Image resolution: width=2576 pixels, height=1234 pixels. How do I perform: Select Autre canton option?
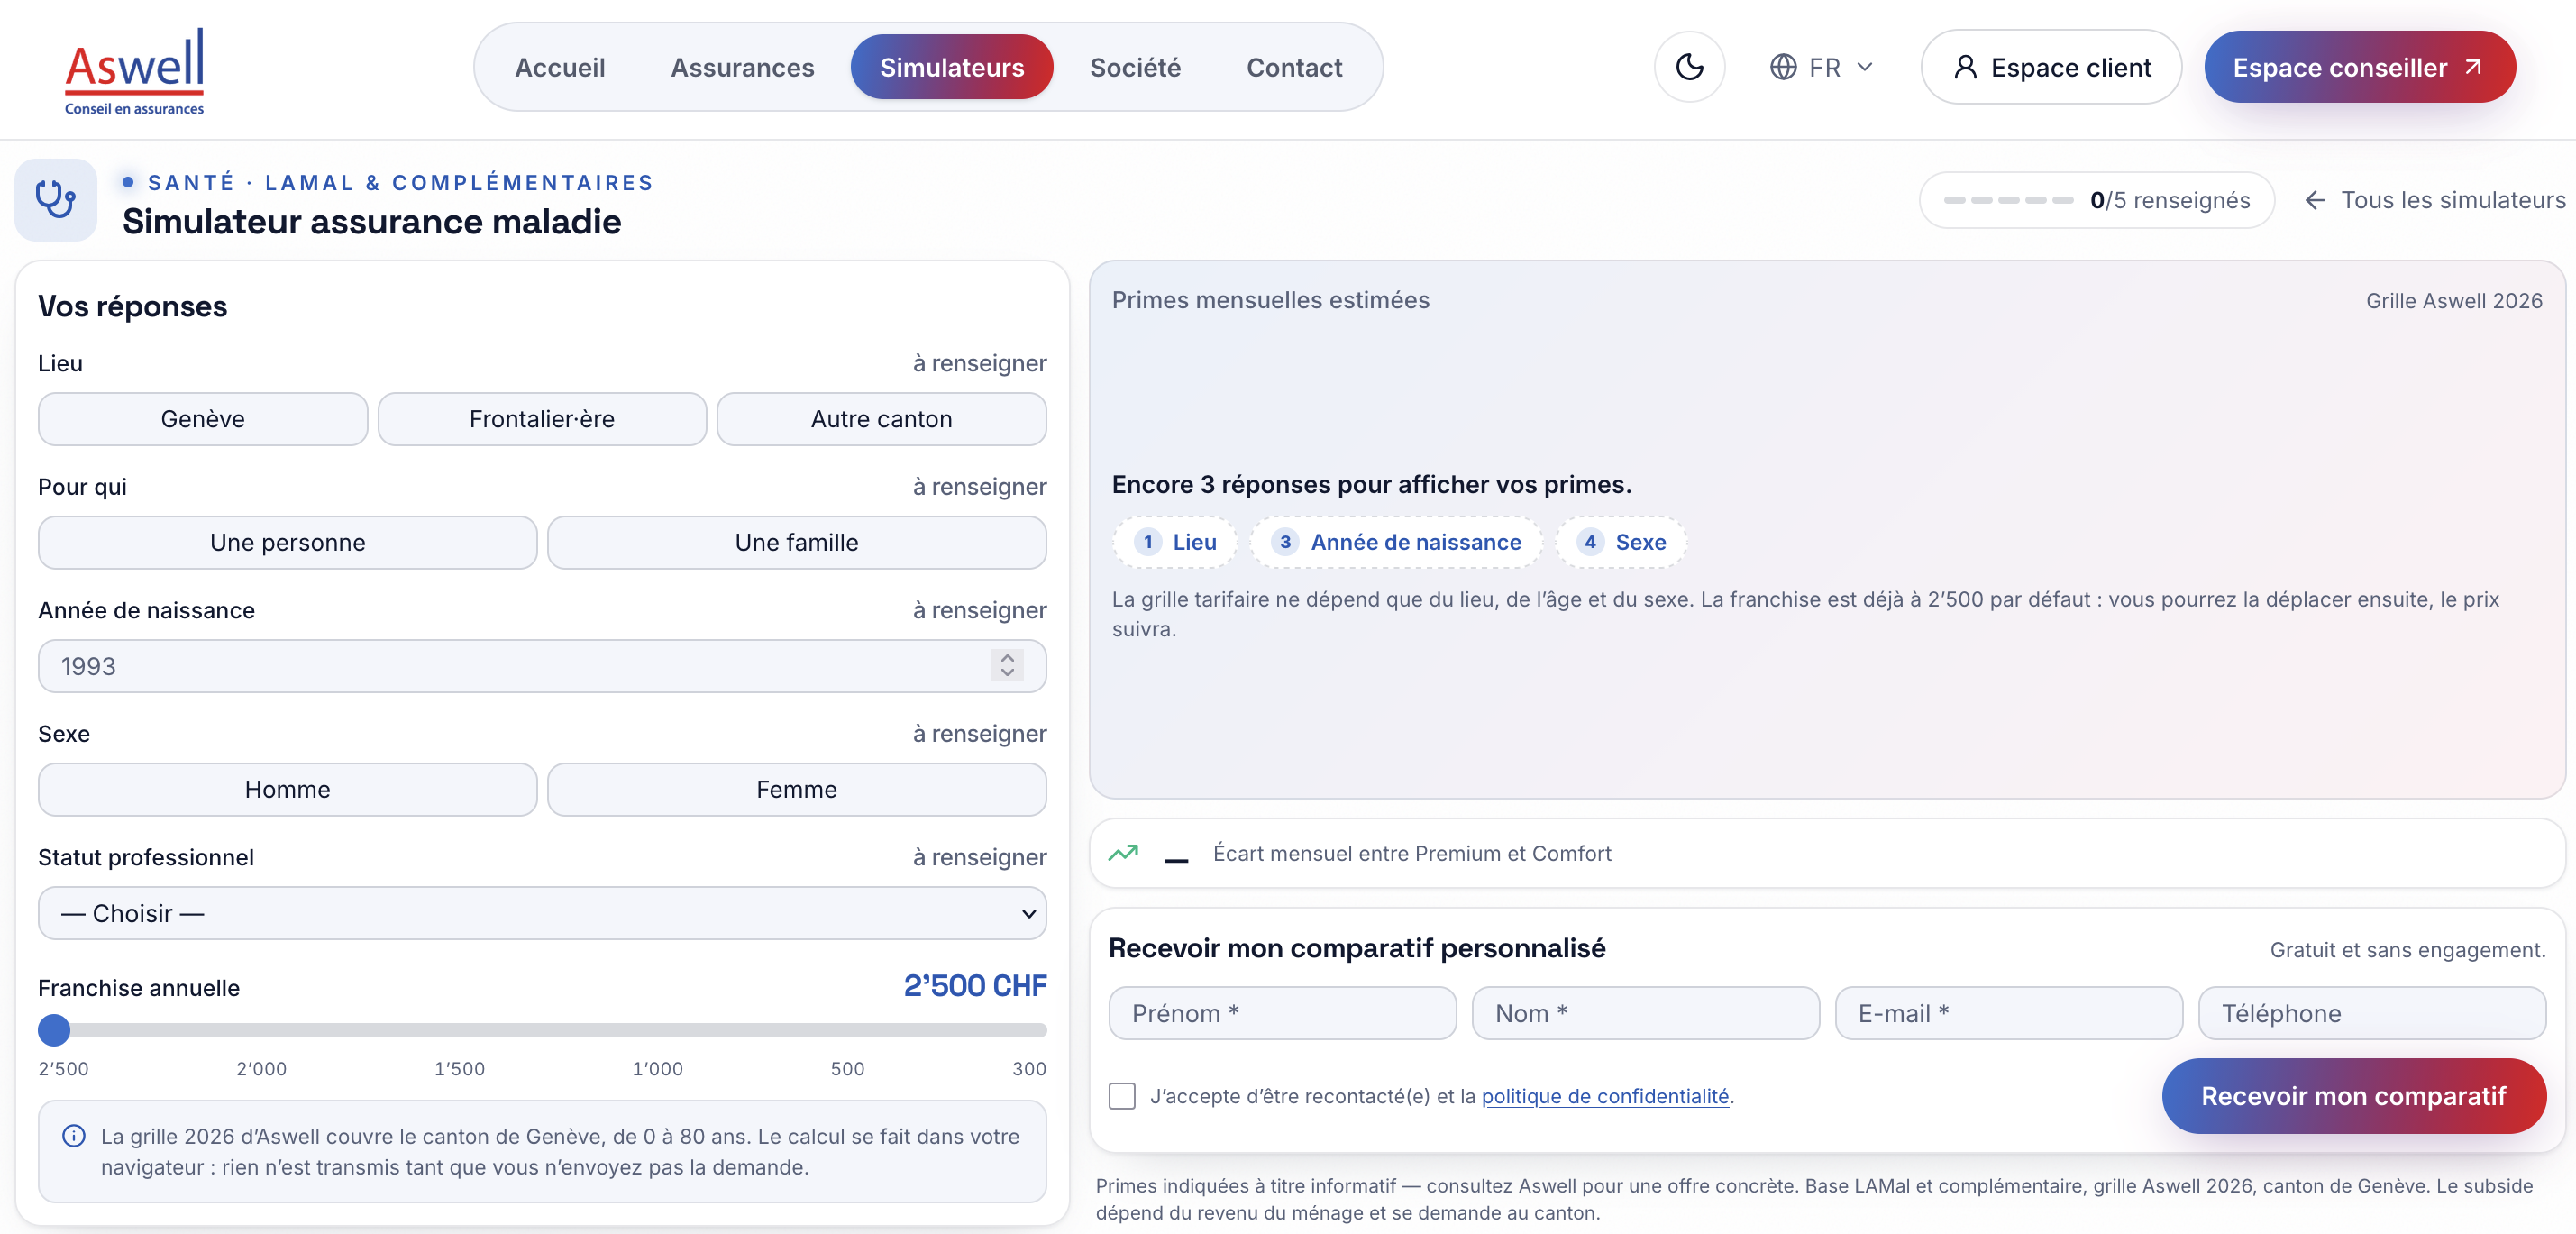(881, 419)
